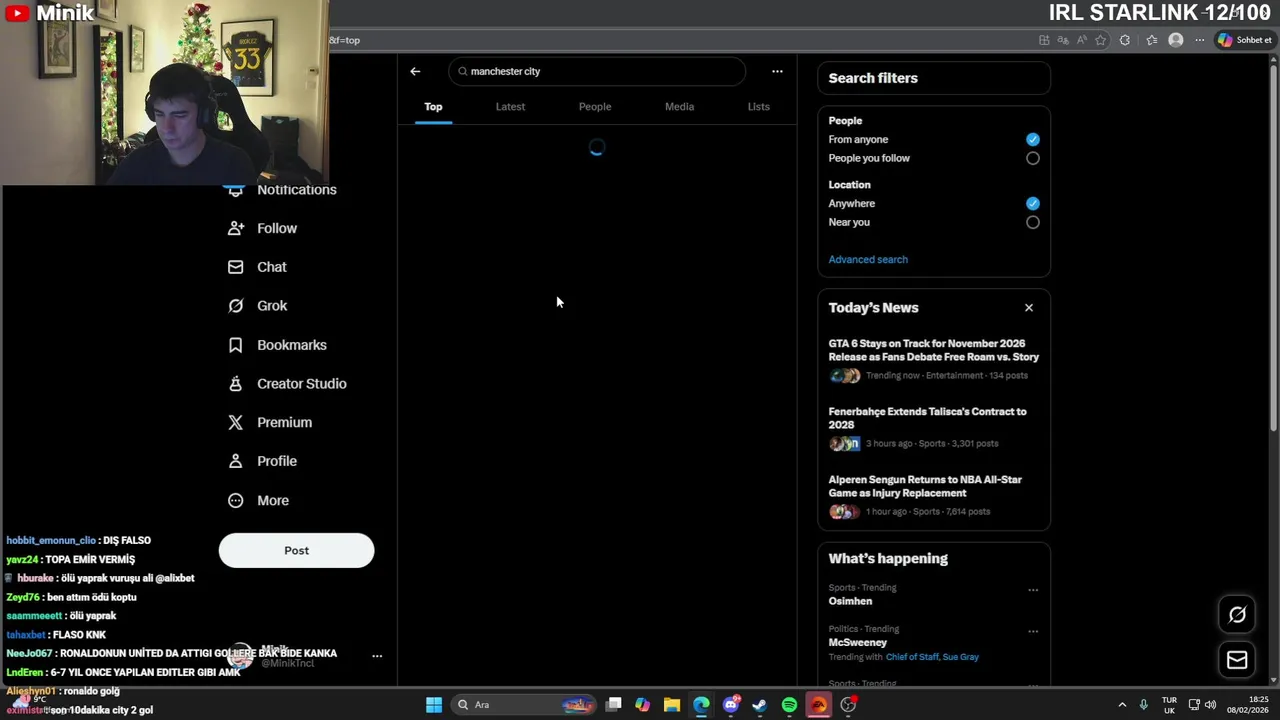Switch to the Top tab
The width and height of the screenshot is (1280, 720).
433,106
